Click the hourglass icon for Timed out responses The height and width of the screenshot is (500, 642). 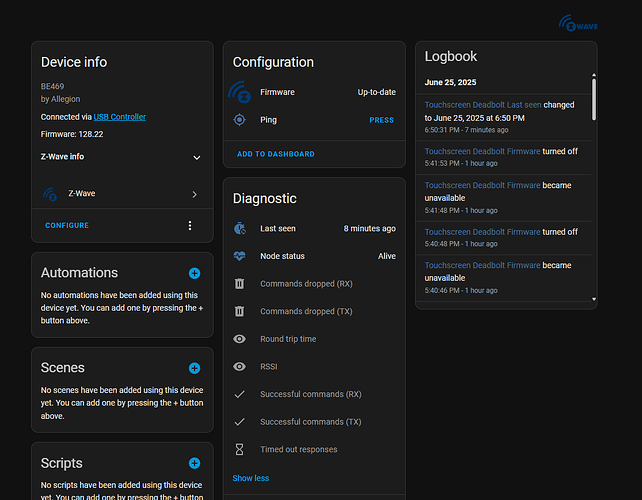click(240, 450)
